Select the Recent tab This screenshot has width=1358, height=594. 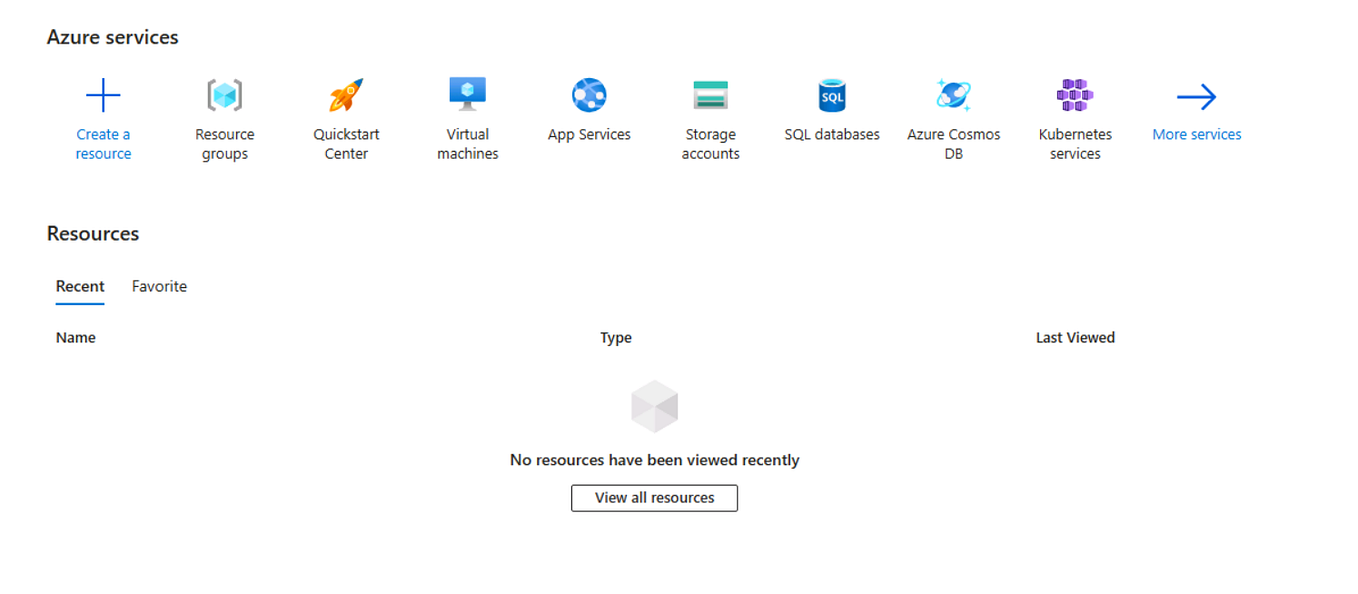point(79,286)
